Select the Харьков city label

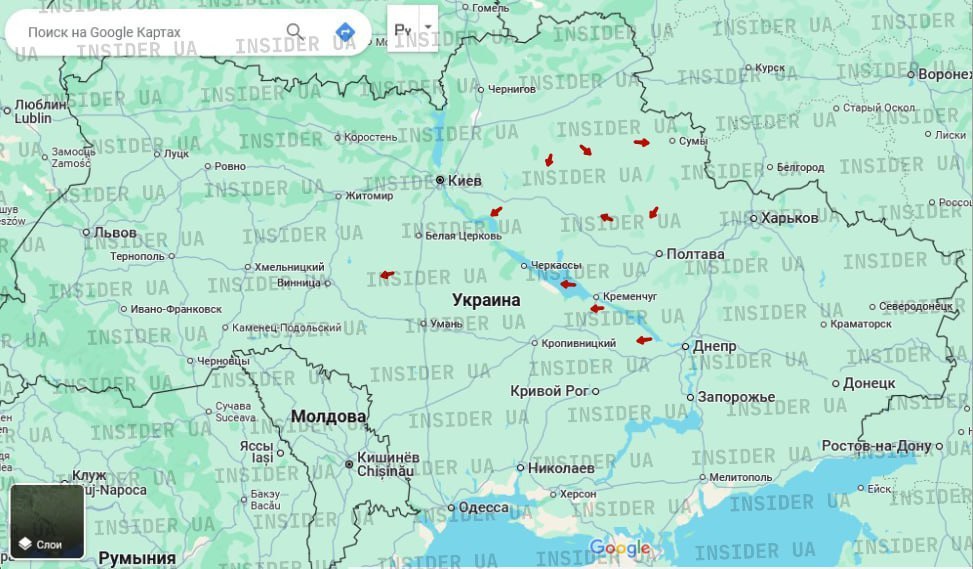789,218
